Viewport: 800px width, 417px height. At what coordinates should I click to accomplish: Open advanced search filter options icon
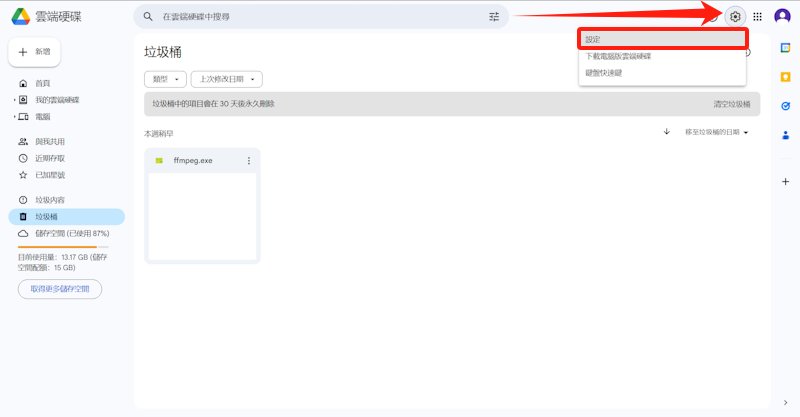[494, 17]
